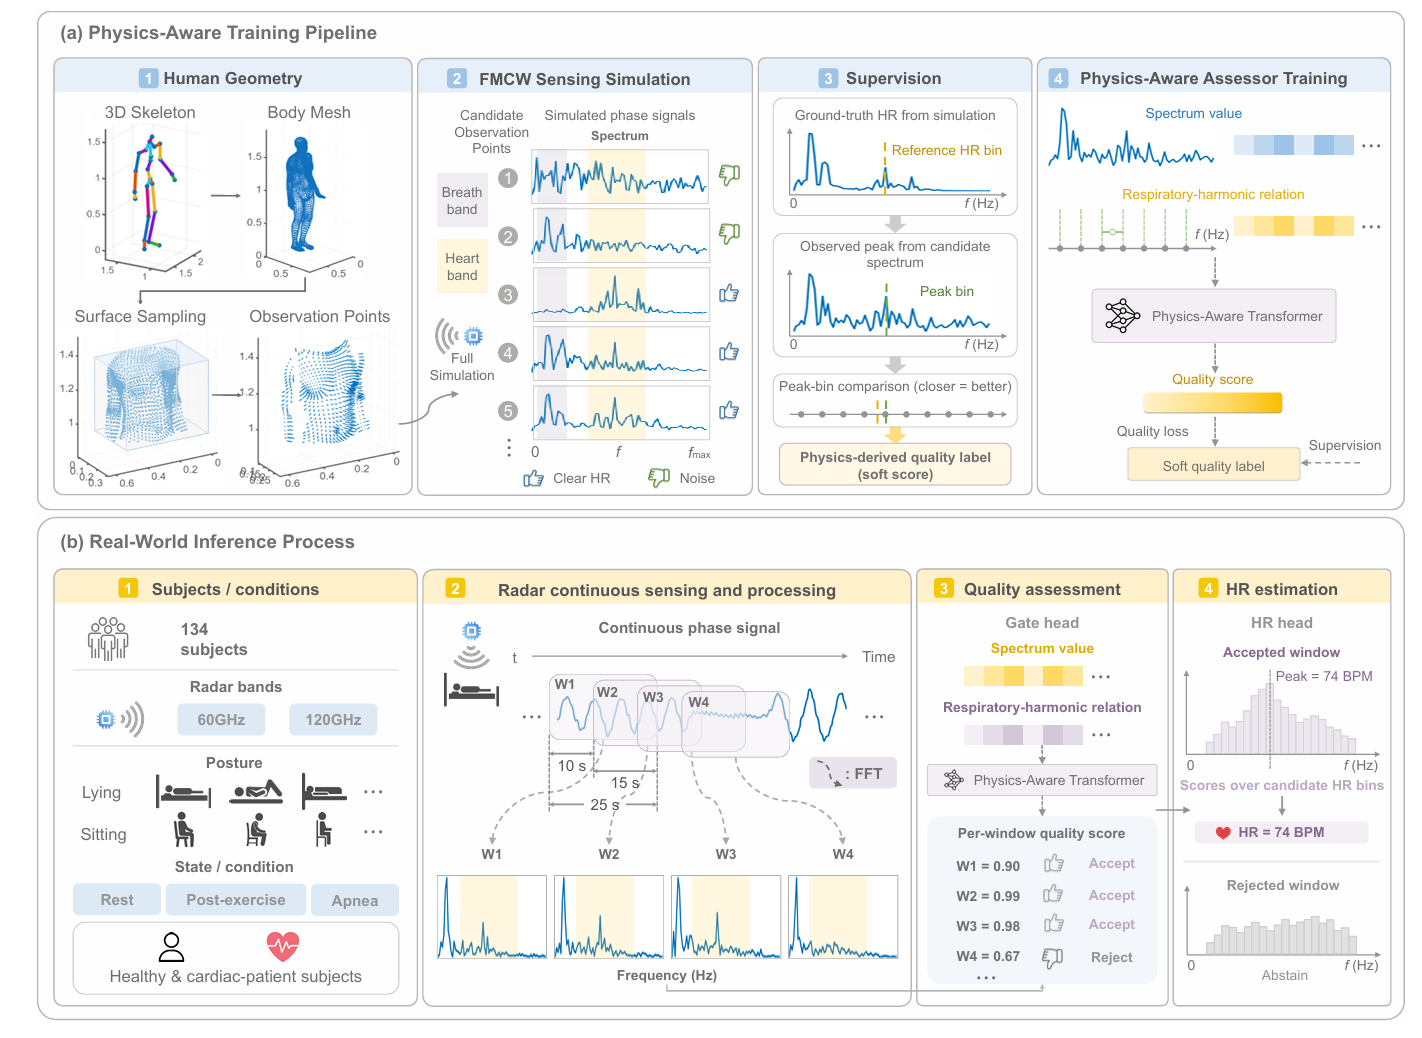1422x1038 pixels.
Task: Click the "Reject" label for W4
Action: pos(1112,957)
